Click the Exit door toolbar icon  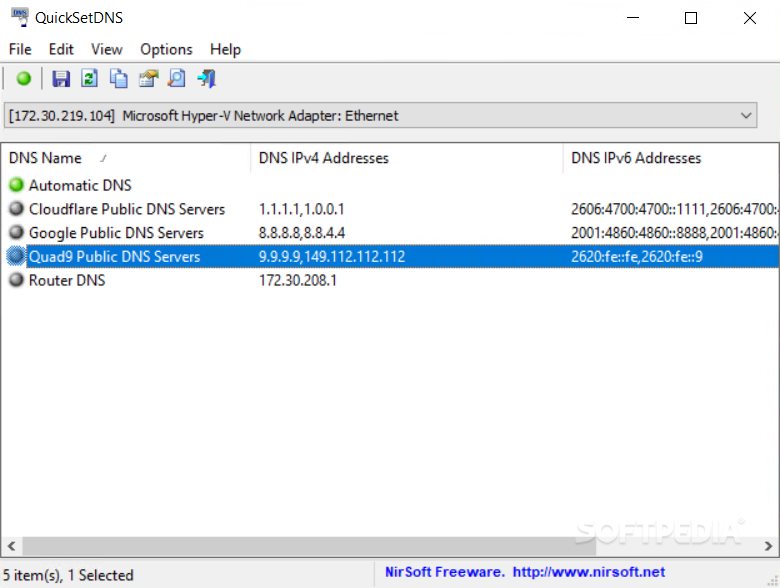click(x=206, y=79)
